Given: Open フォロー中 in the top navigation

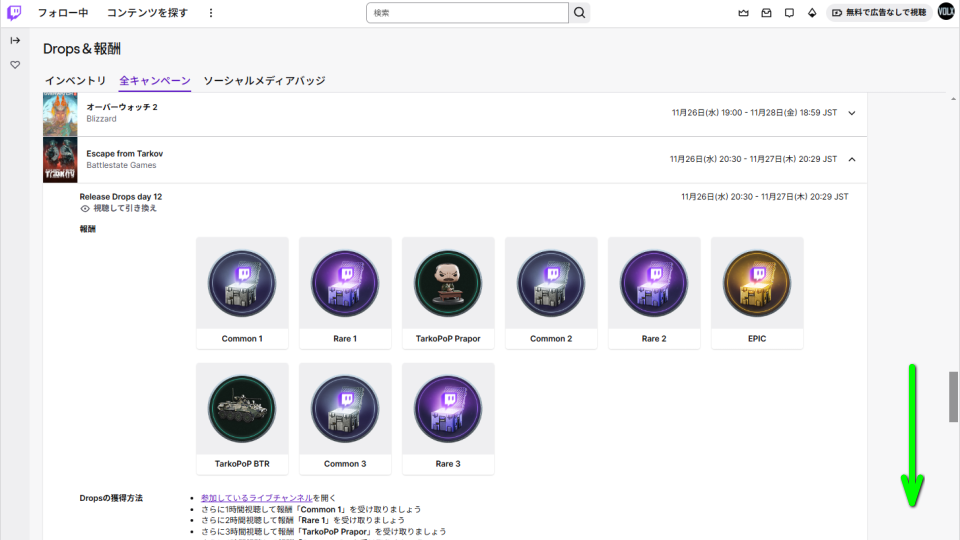Looking at the screenshot, I should click(x=63, y=13).
